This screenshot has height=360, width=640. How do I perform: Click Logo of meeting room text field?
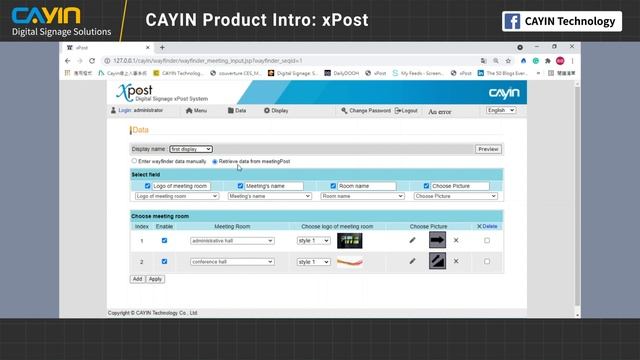181,186
